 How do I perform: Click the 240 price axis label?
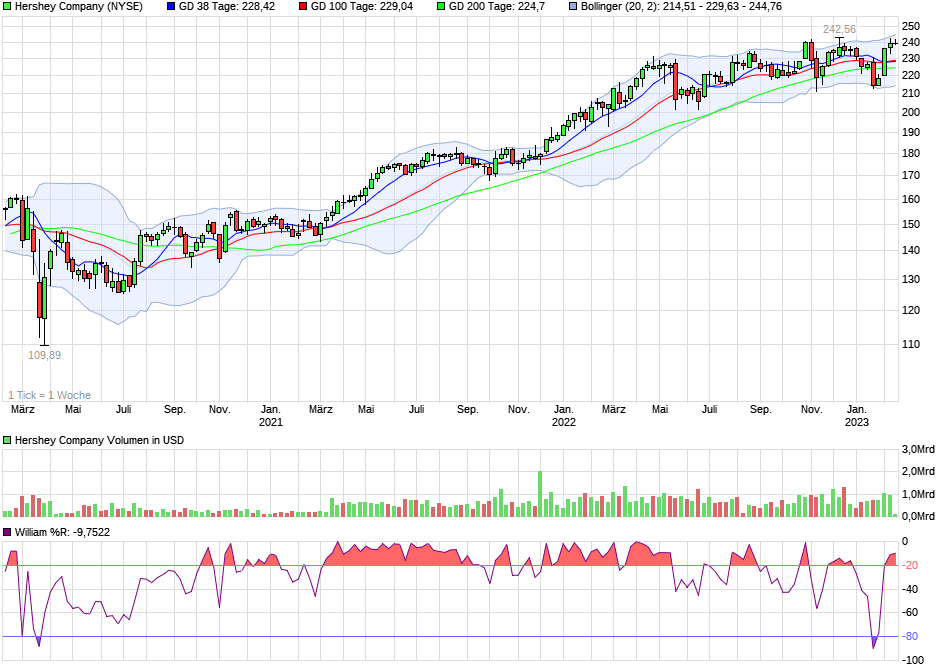(911, 43)
